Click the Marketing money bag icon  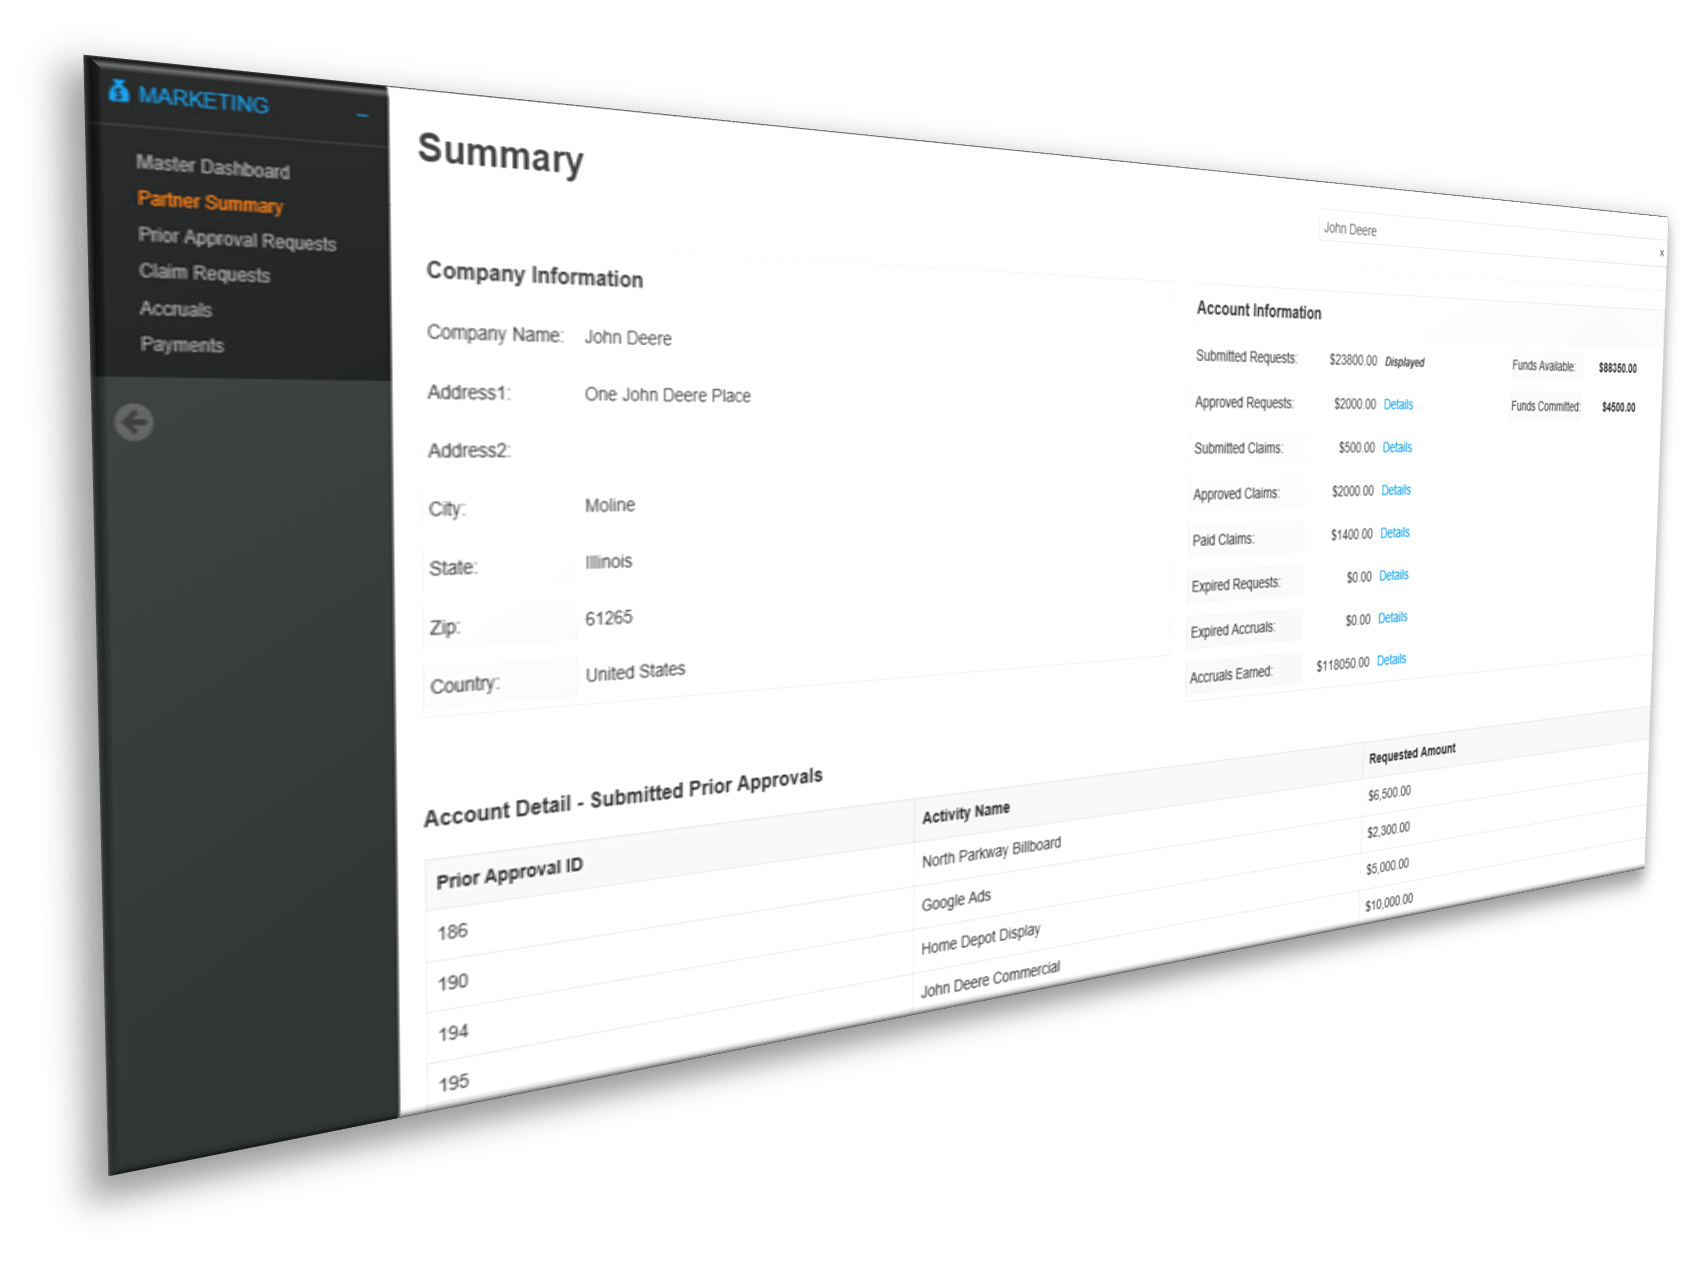coord(119,91)
